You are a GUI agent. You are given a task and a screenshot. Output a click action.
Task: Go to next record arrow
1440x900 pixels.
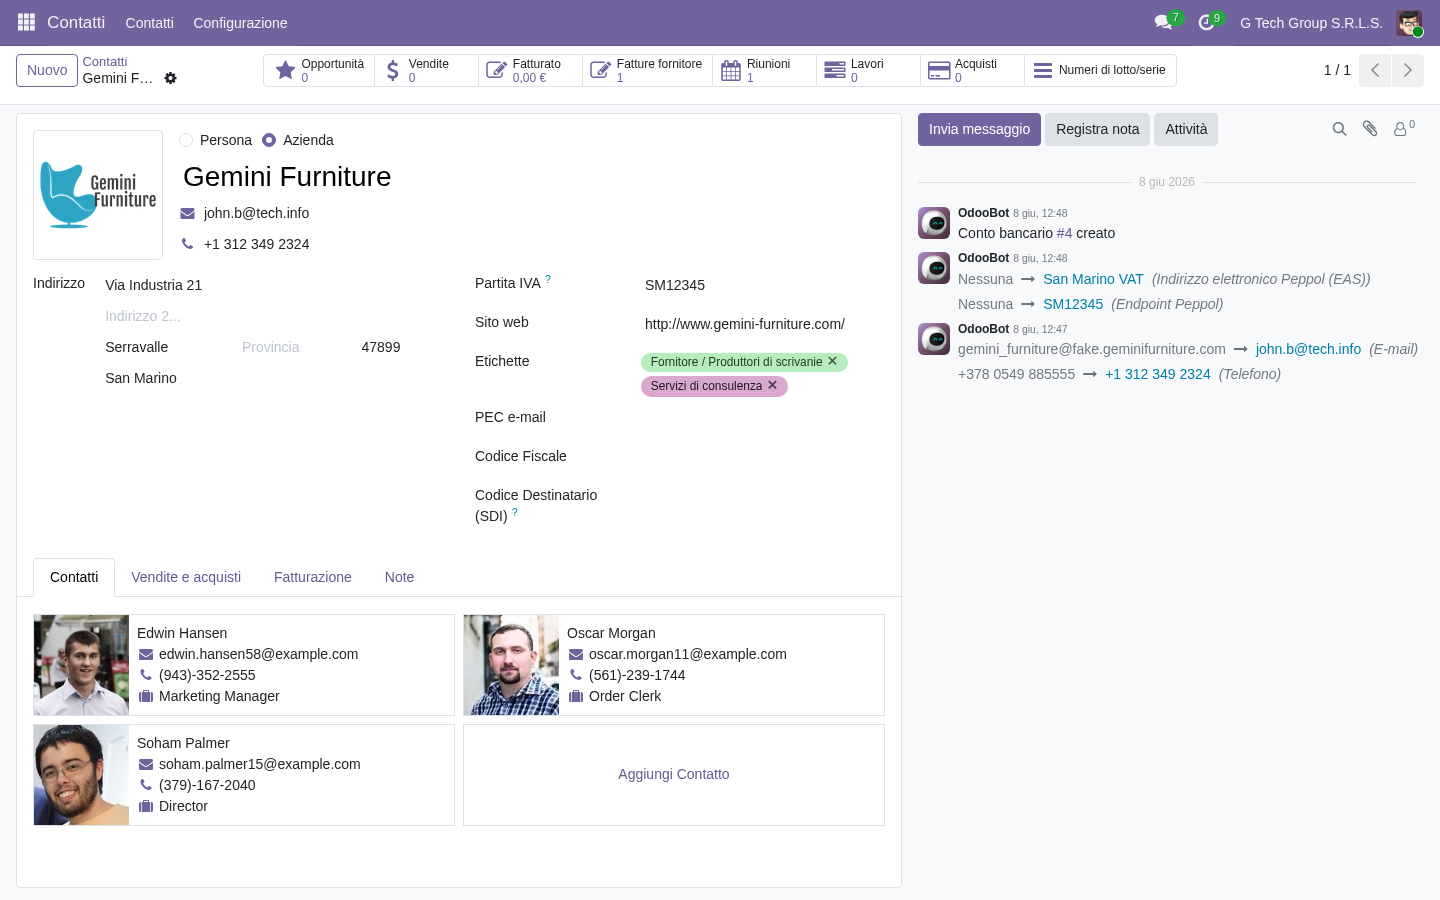1407,70
